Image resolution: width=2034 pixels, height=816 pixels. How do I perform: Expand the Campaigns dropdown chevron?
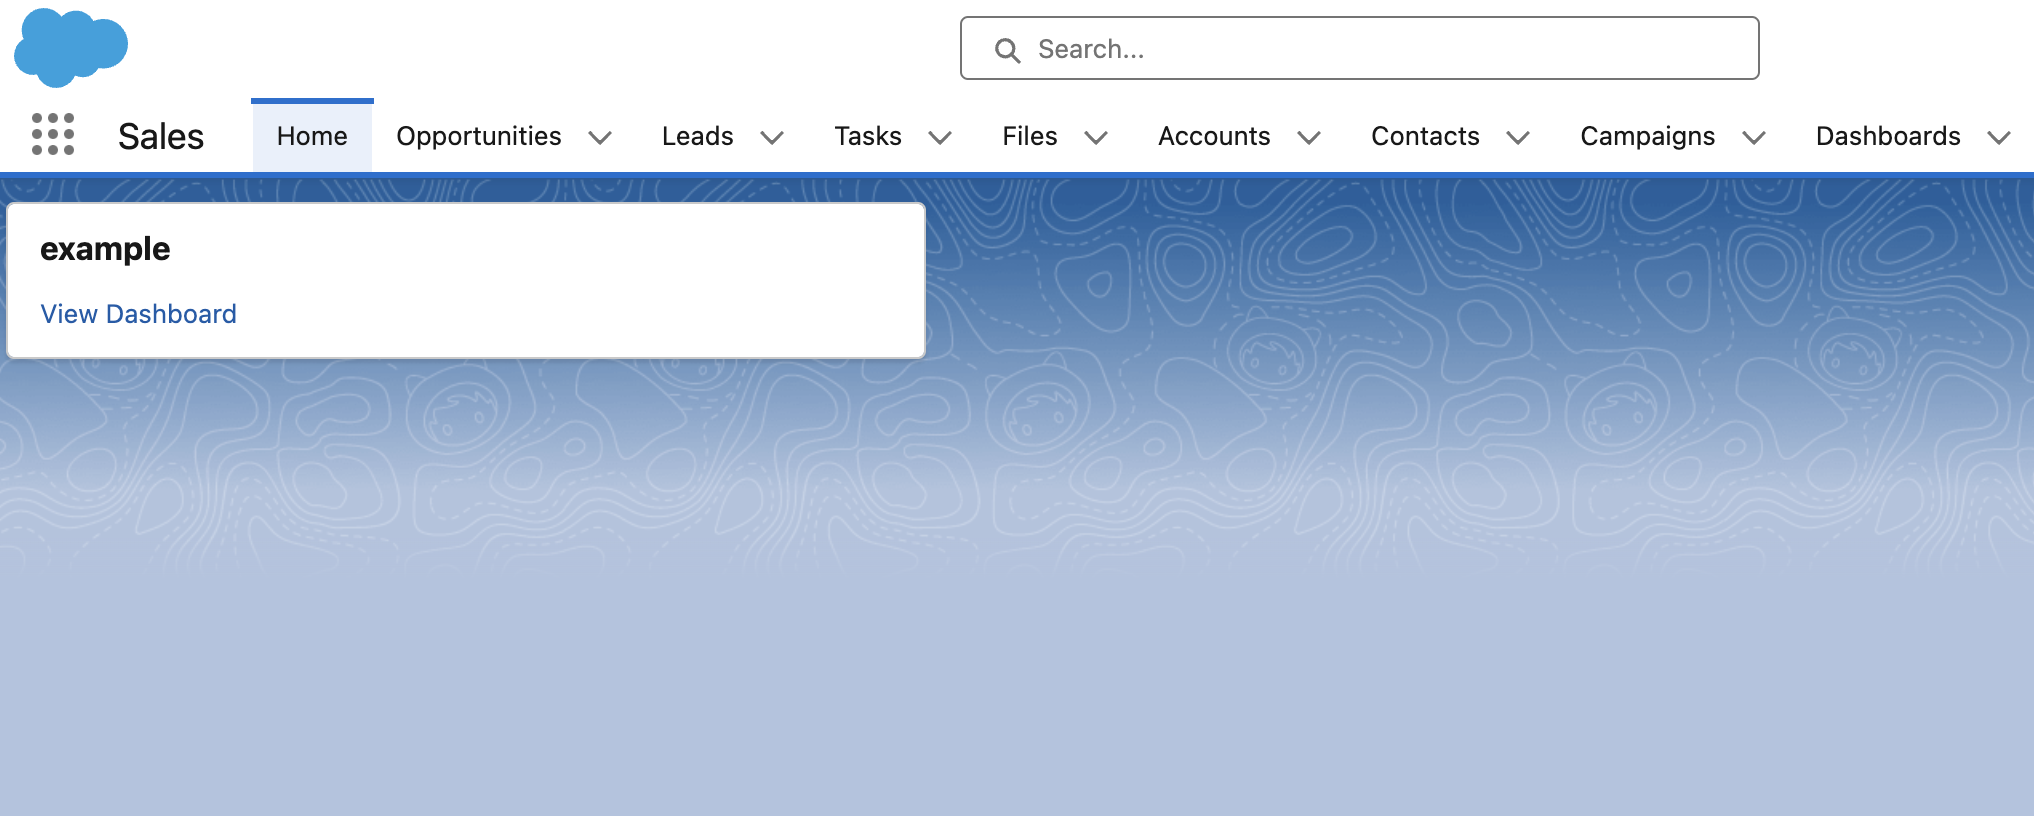click(x=1754, y=137)
